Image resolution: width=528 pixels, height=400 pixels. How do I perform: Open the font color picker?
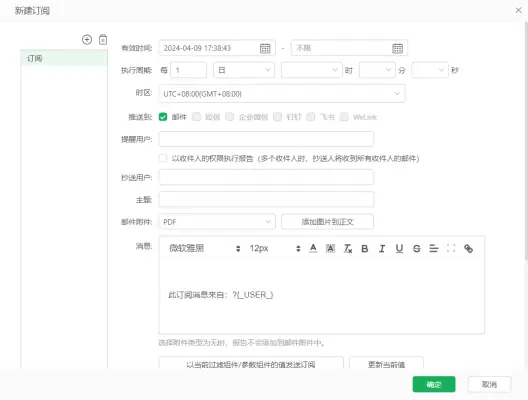(313, 248)
